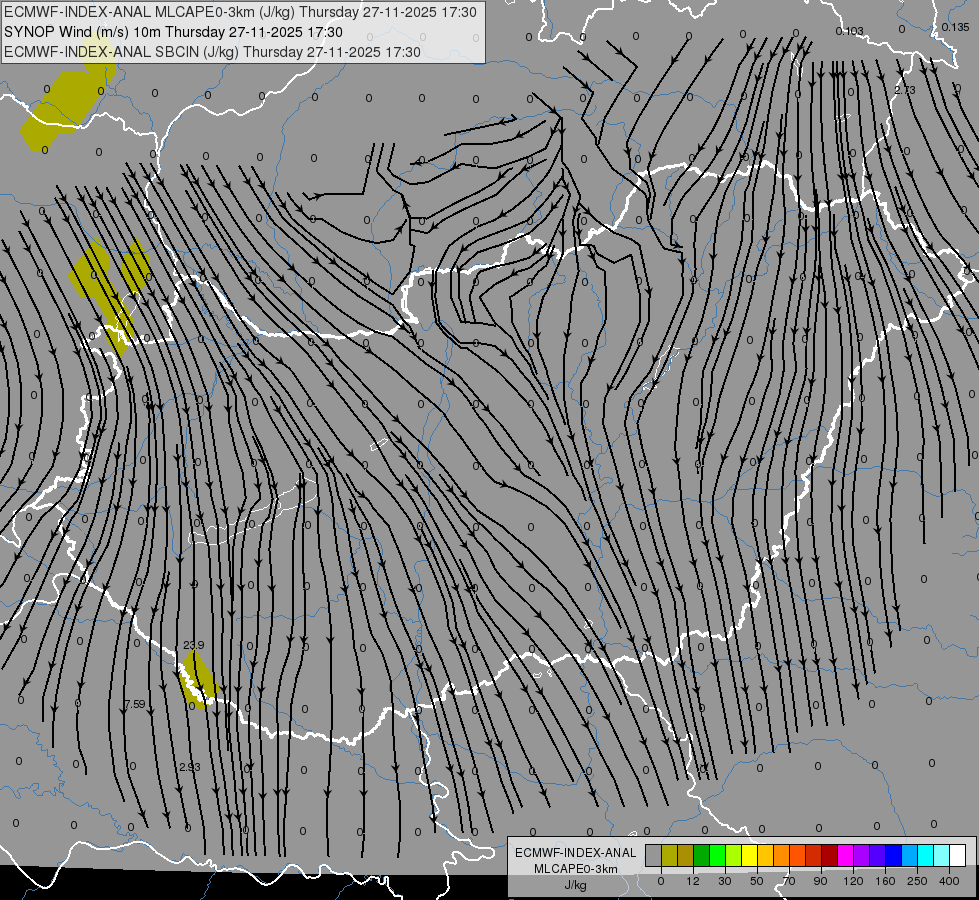This screenshot has height=900, width=979.
Task: Pick the cyan swatch in the color bar
Action: coord(925,856)
